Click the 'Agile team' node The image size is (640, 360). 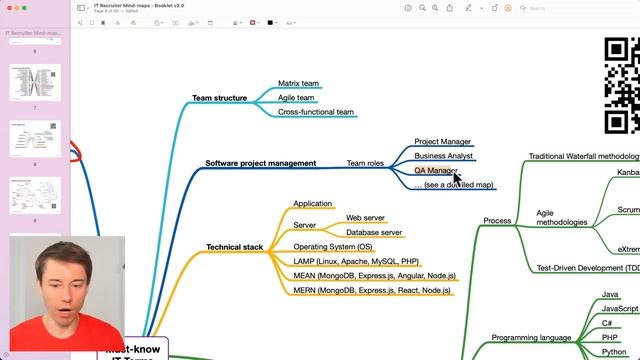pos(296,98)
